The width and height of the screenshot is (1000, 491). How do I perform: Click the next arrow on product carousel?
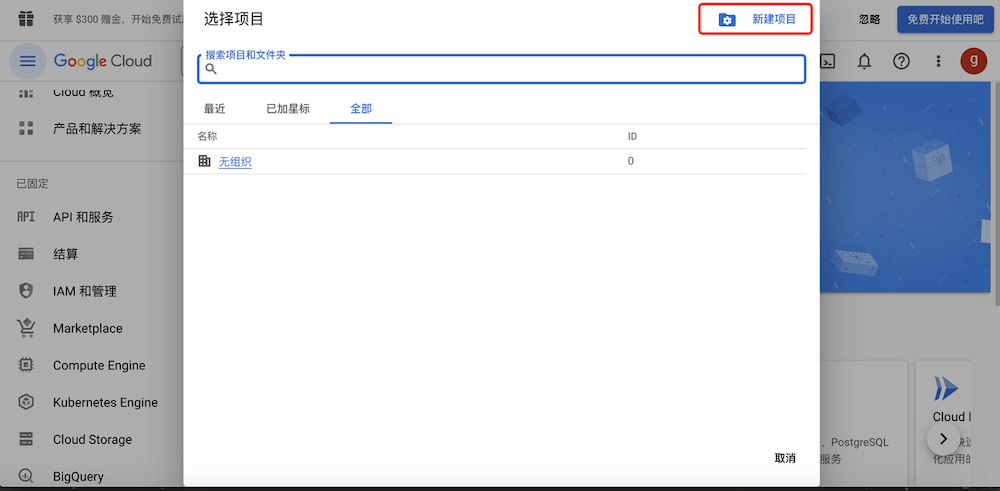point(942,438)
